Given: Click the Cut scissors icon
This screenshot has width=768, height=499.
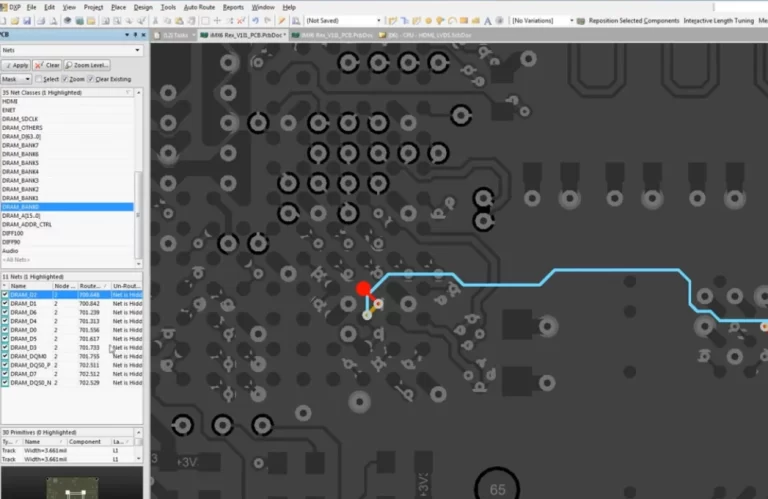Looking at the screenshot, I should (155, 21).
